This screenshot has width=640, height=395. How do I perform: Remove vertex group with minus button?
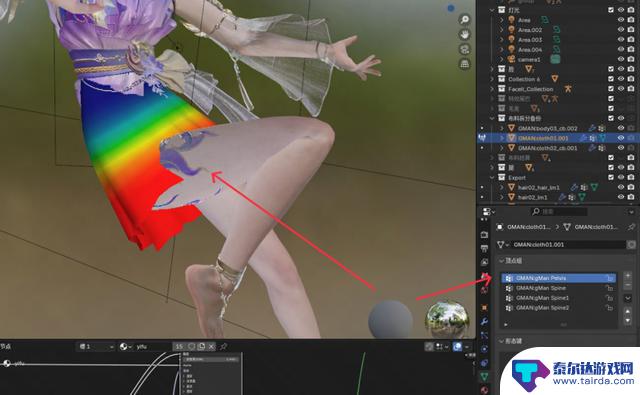pyautogui.click(x=628, y=284)
